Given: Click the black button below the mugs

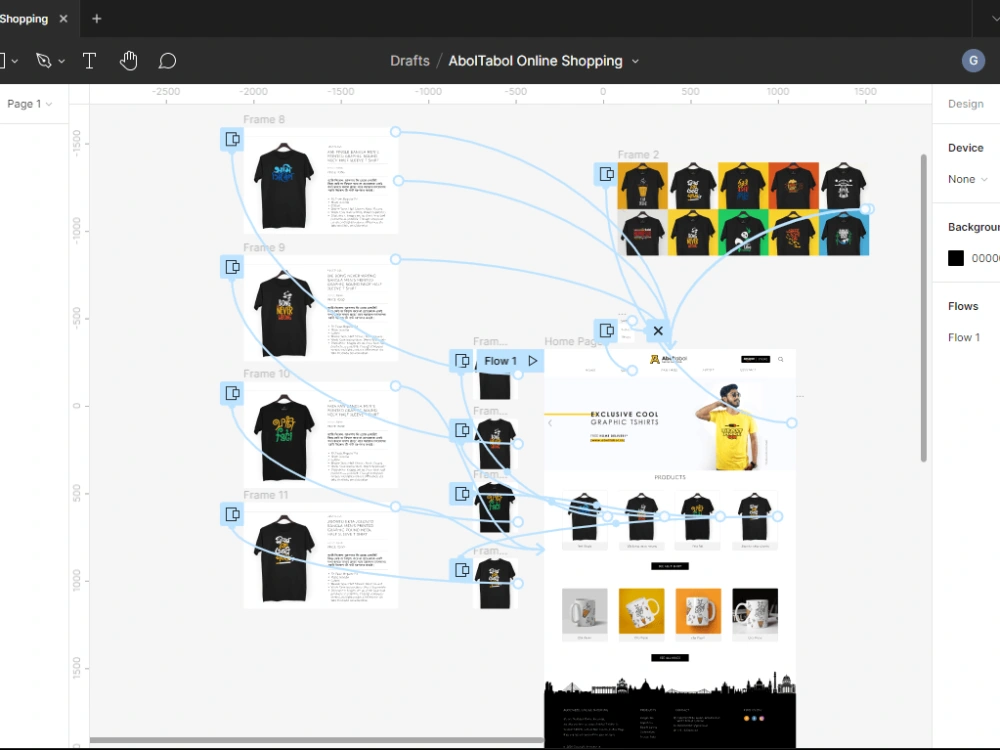Looking at the screenshot, I should click(670, 658).
